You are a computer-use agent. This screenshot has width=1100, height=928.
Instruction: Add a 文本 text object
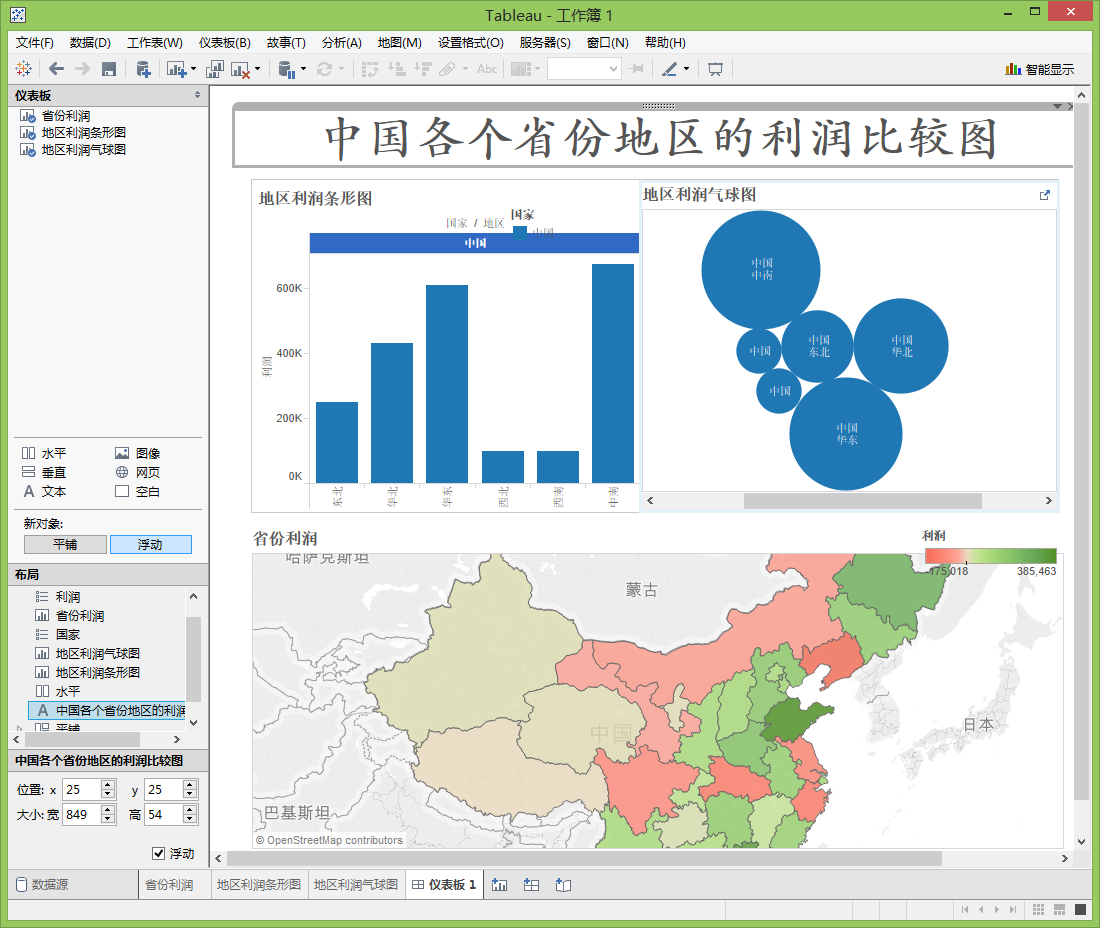(x=44, y=491)
